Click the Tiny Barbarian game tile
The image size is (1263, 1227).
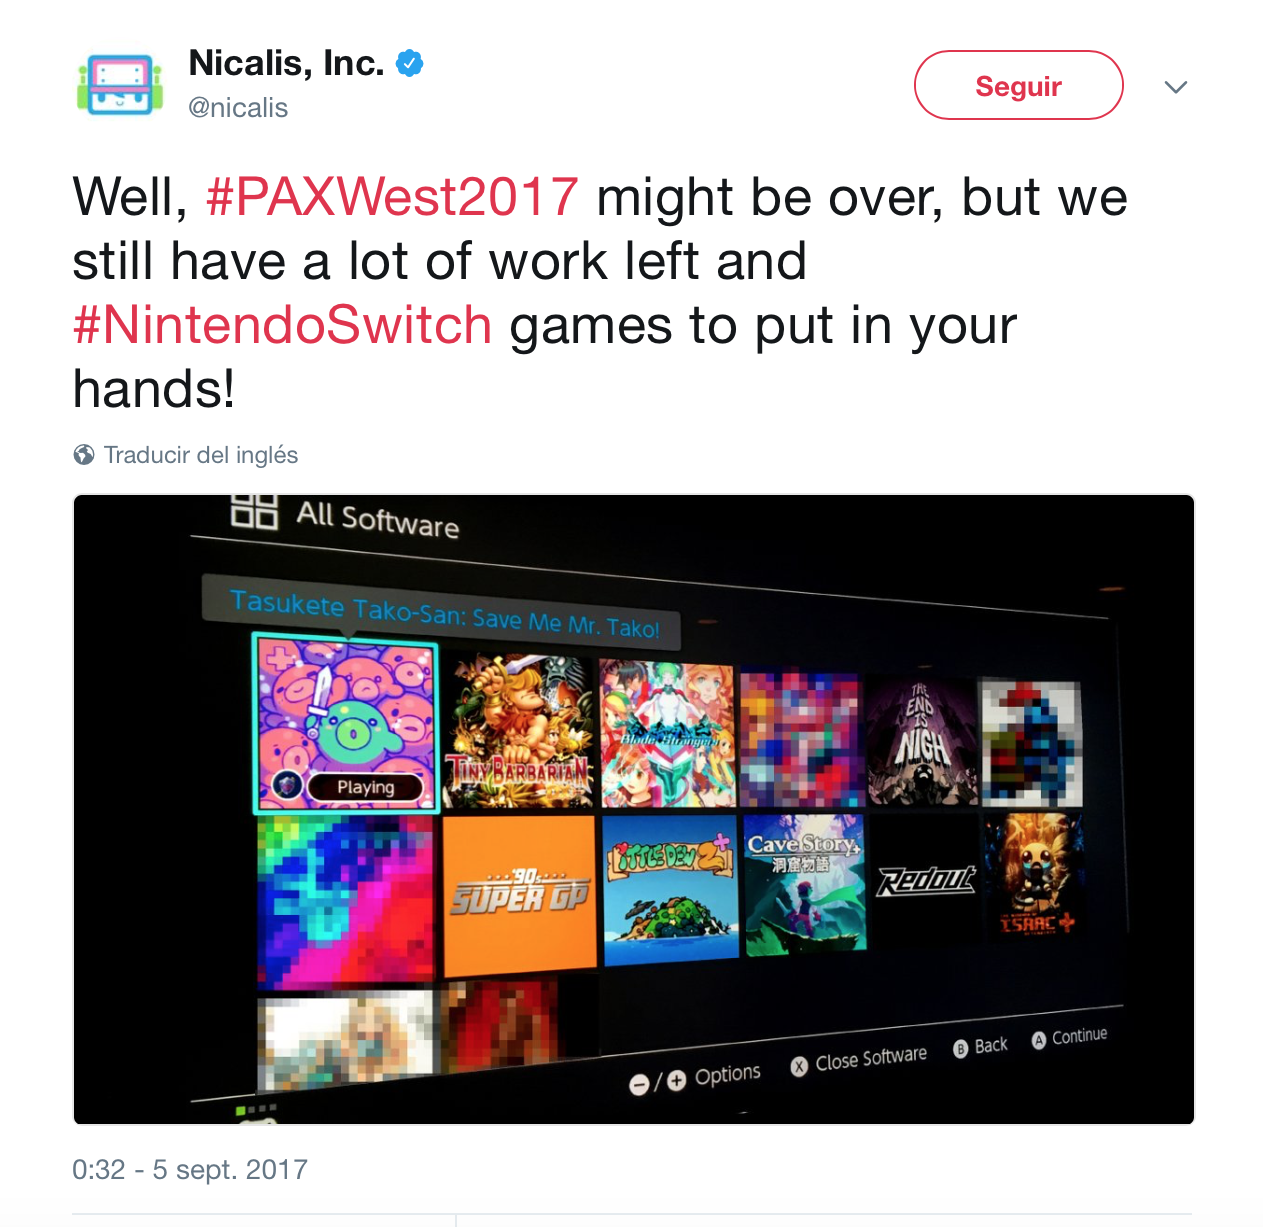click(519, 731)
